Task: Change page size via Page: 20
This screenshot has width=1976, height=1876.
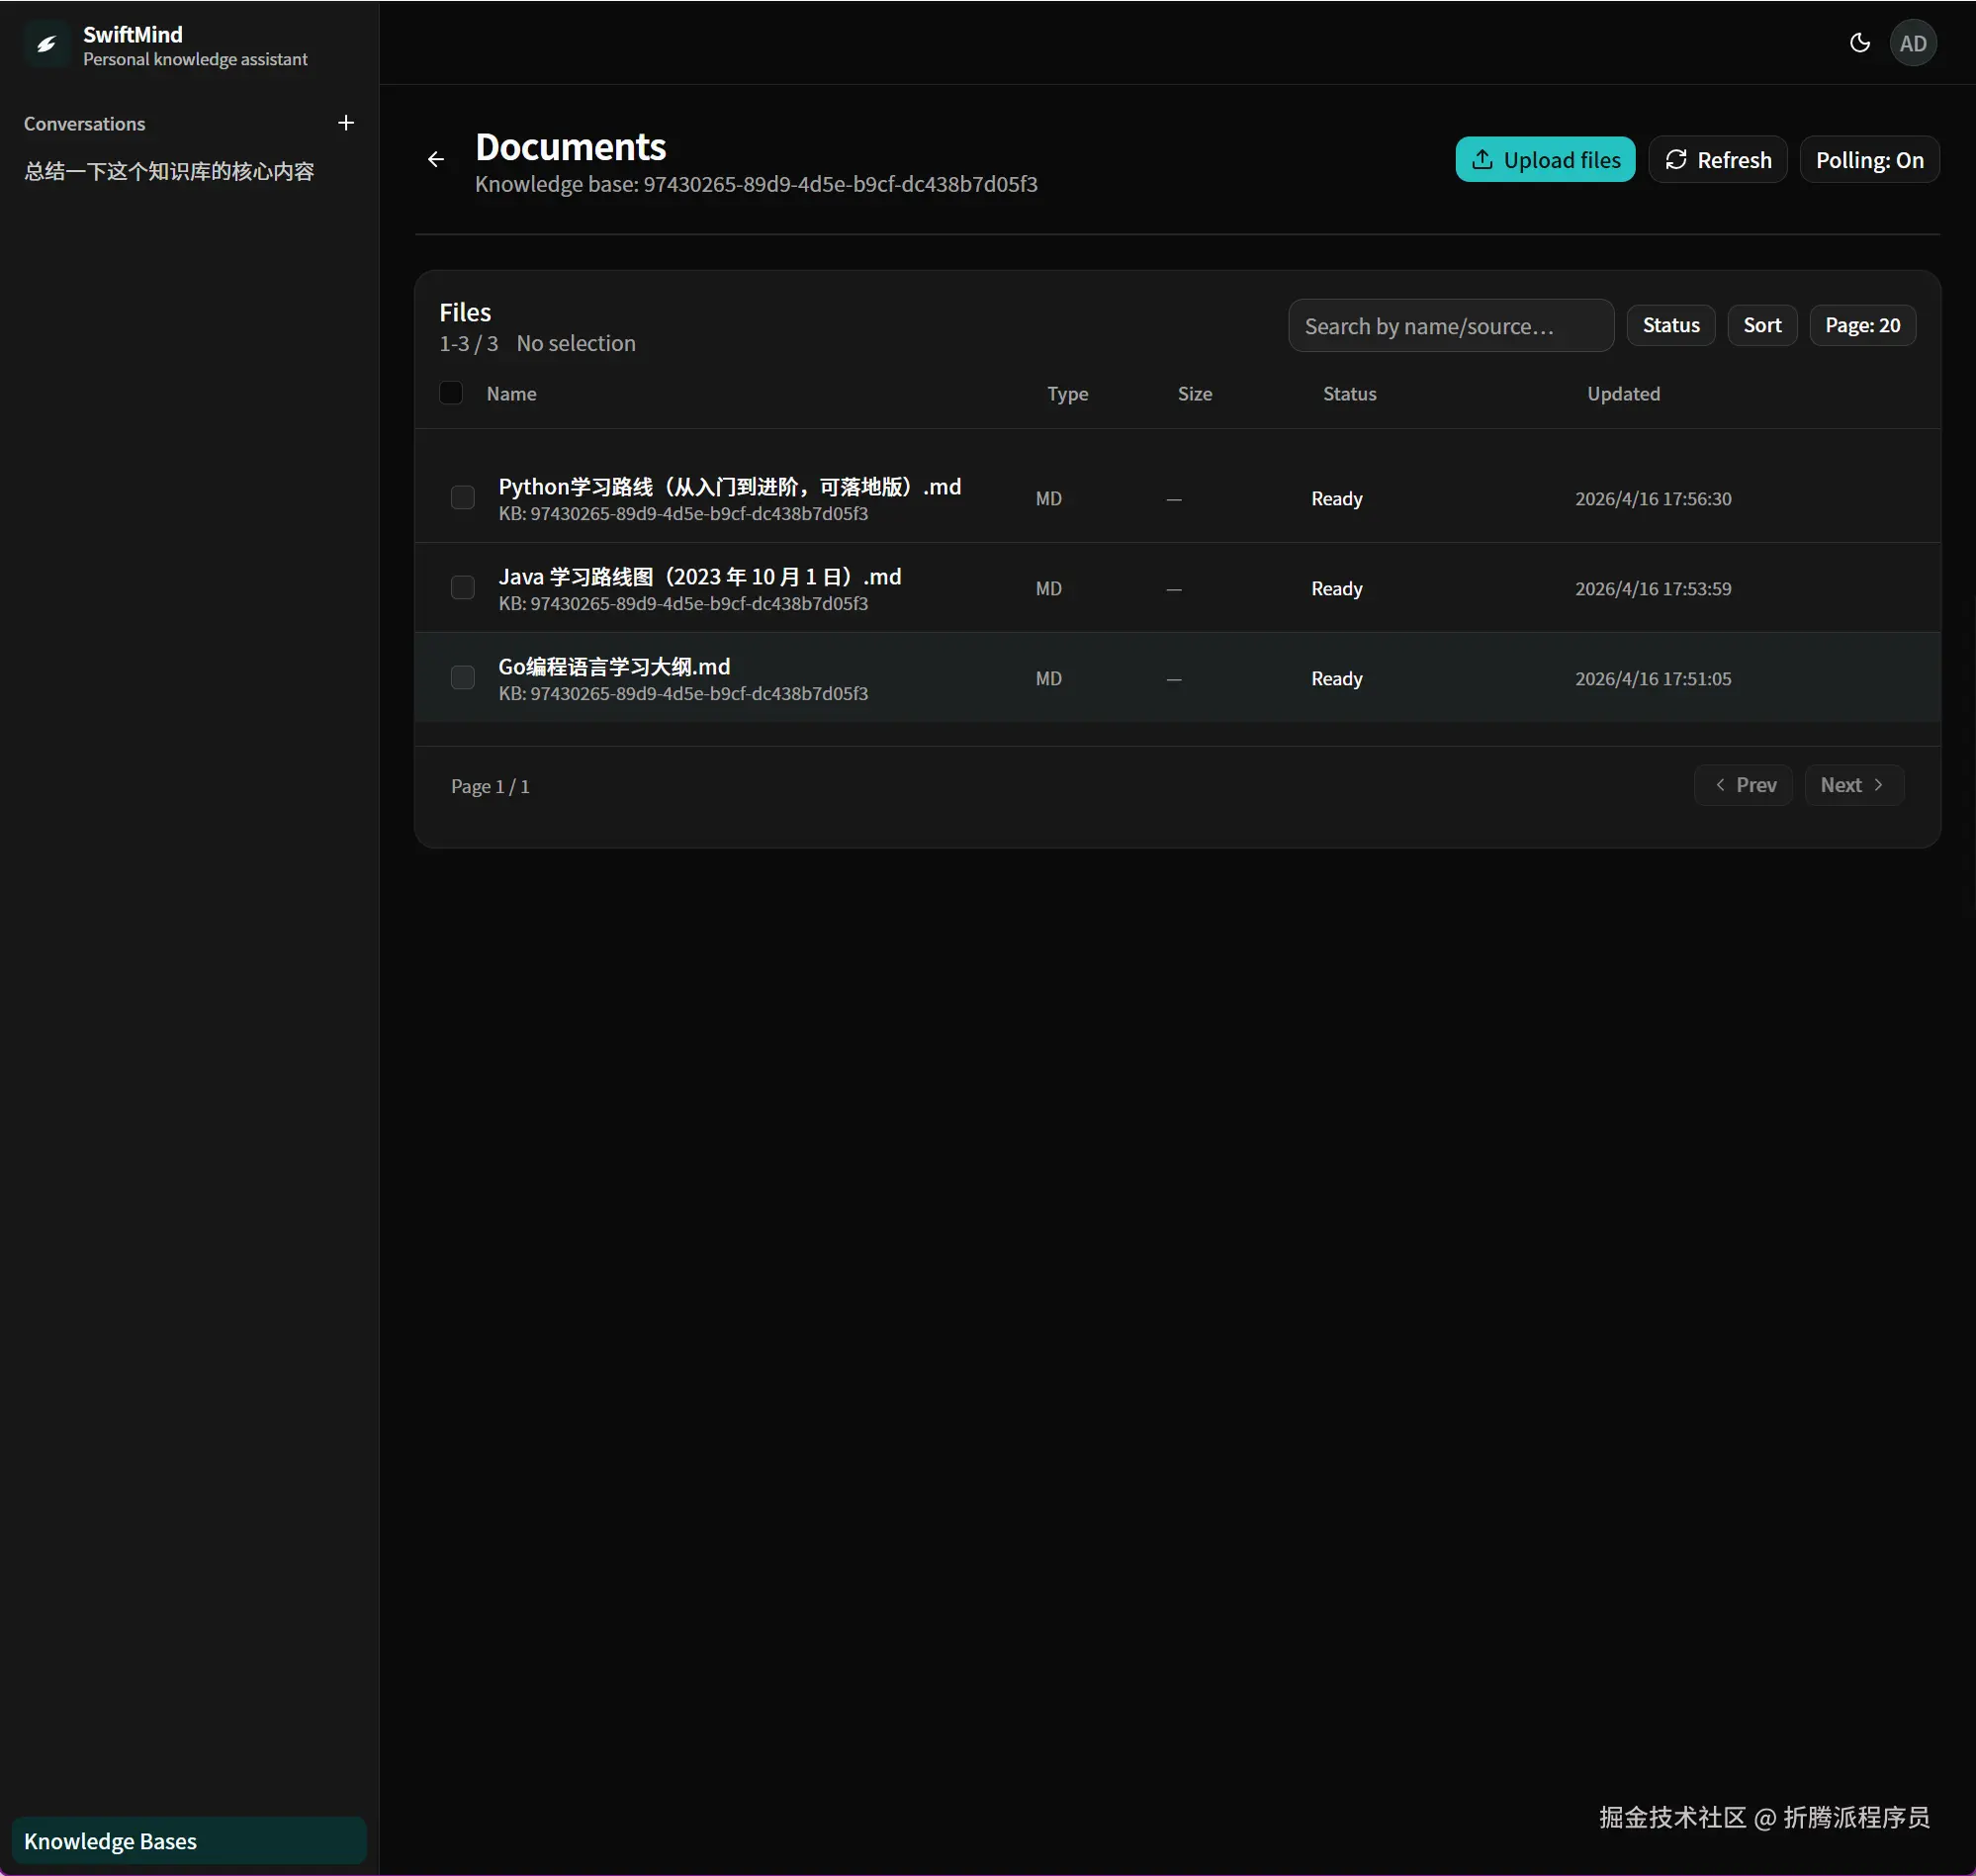Action: point(1861,325)
